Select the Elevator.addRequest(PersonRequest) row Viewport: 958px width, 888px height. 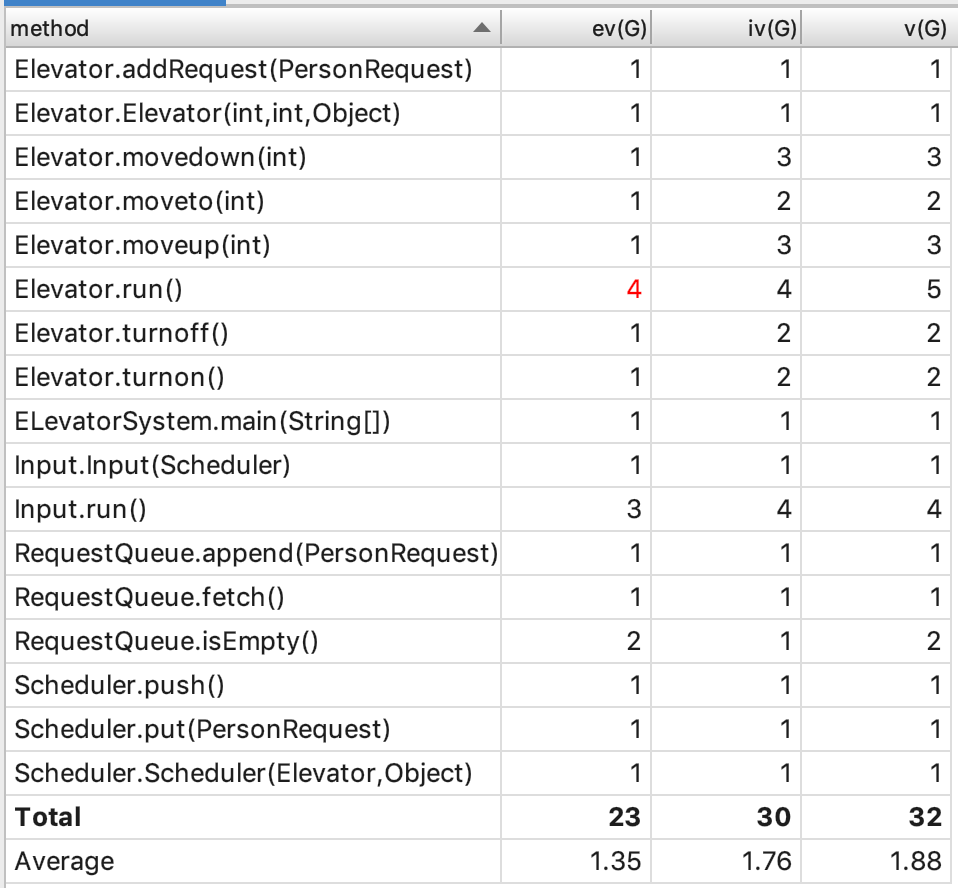(243, 71)
